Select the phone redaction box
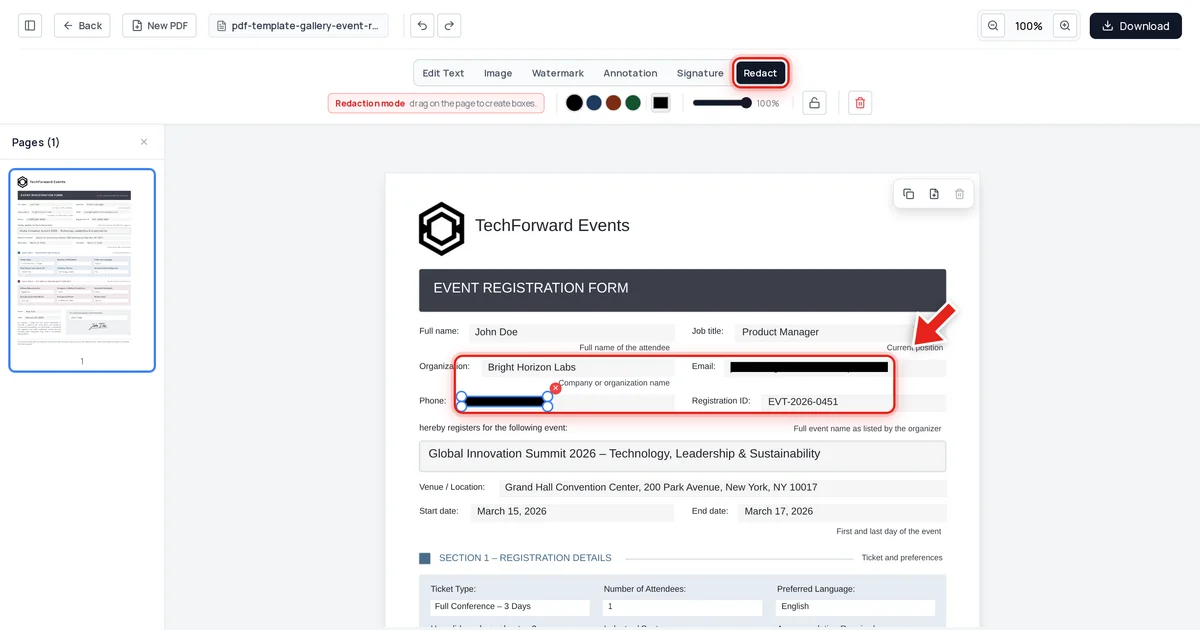This screenshot has width=1200, height=630. point(504,402)
